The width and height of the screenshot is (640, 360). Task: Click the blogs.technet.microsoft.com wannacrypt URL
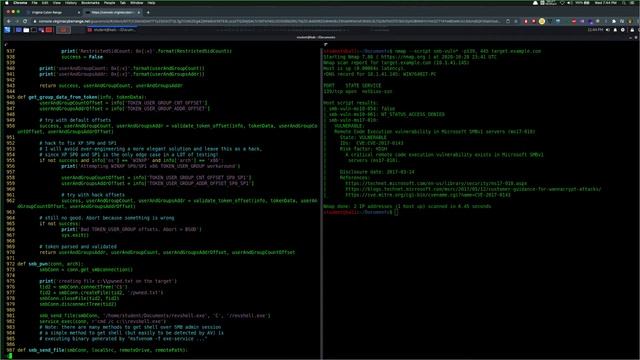[x=473, y=189]
